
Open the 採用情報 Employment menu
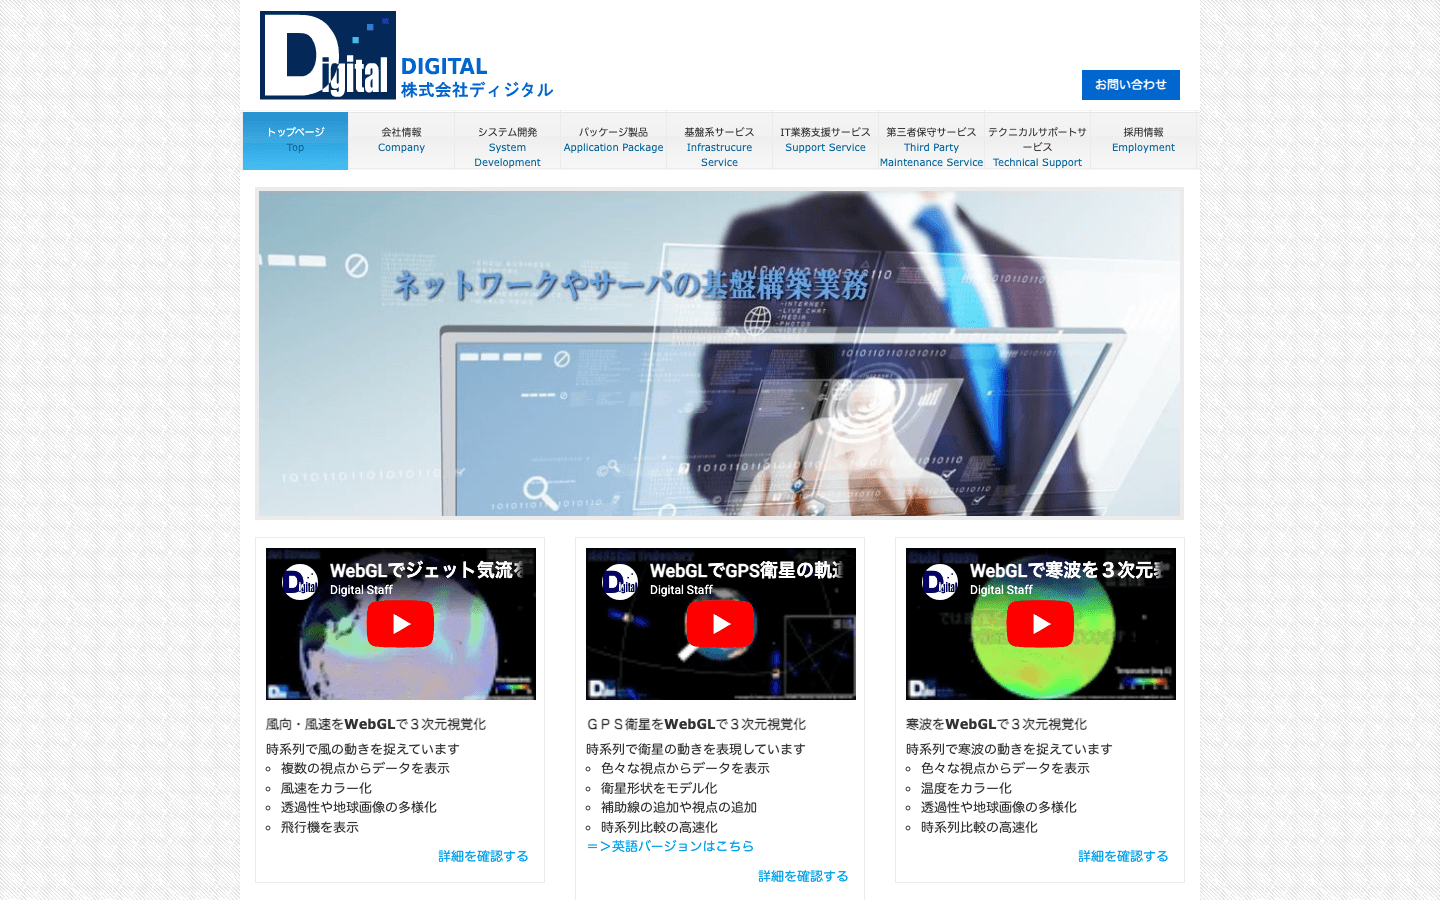(x=1143, y=140)
